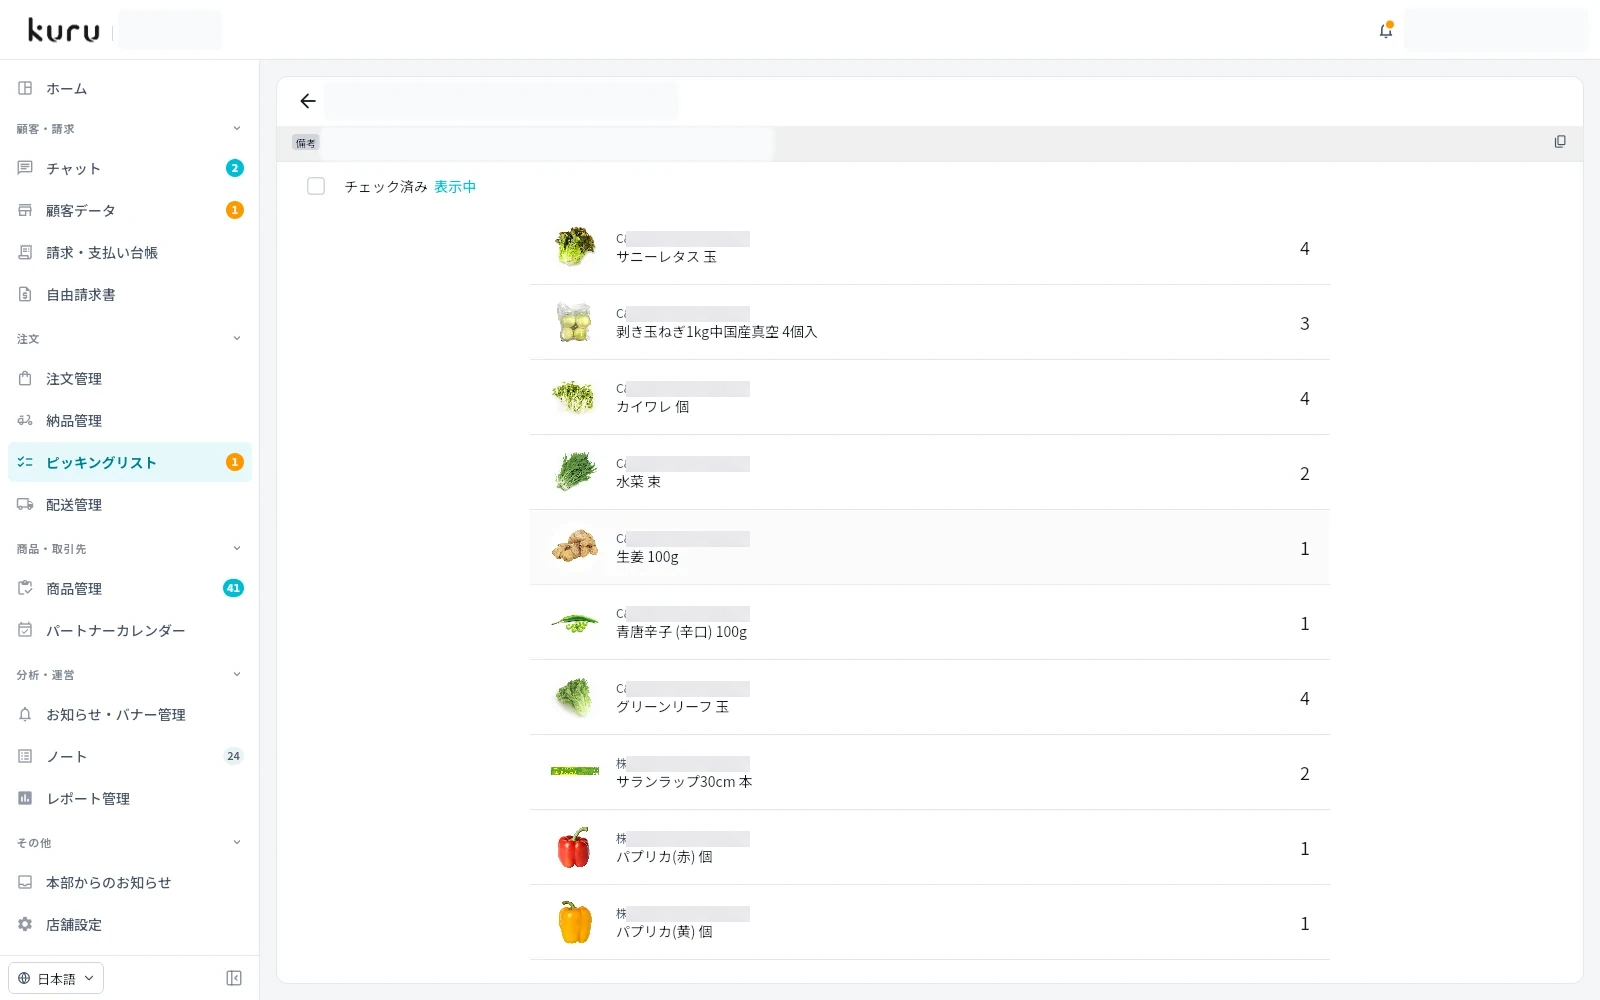Open the 日本語 language dropdown
Screen dimensions: 1600x1000
[x=56, y=978]
